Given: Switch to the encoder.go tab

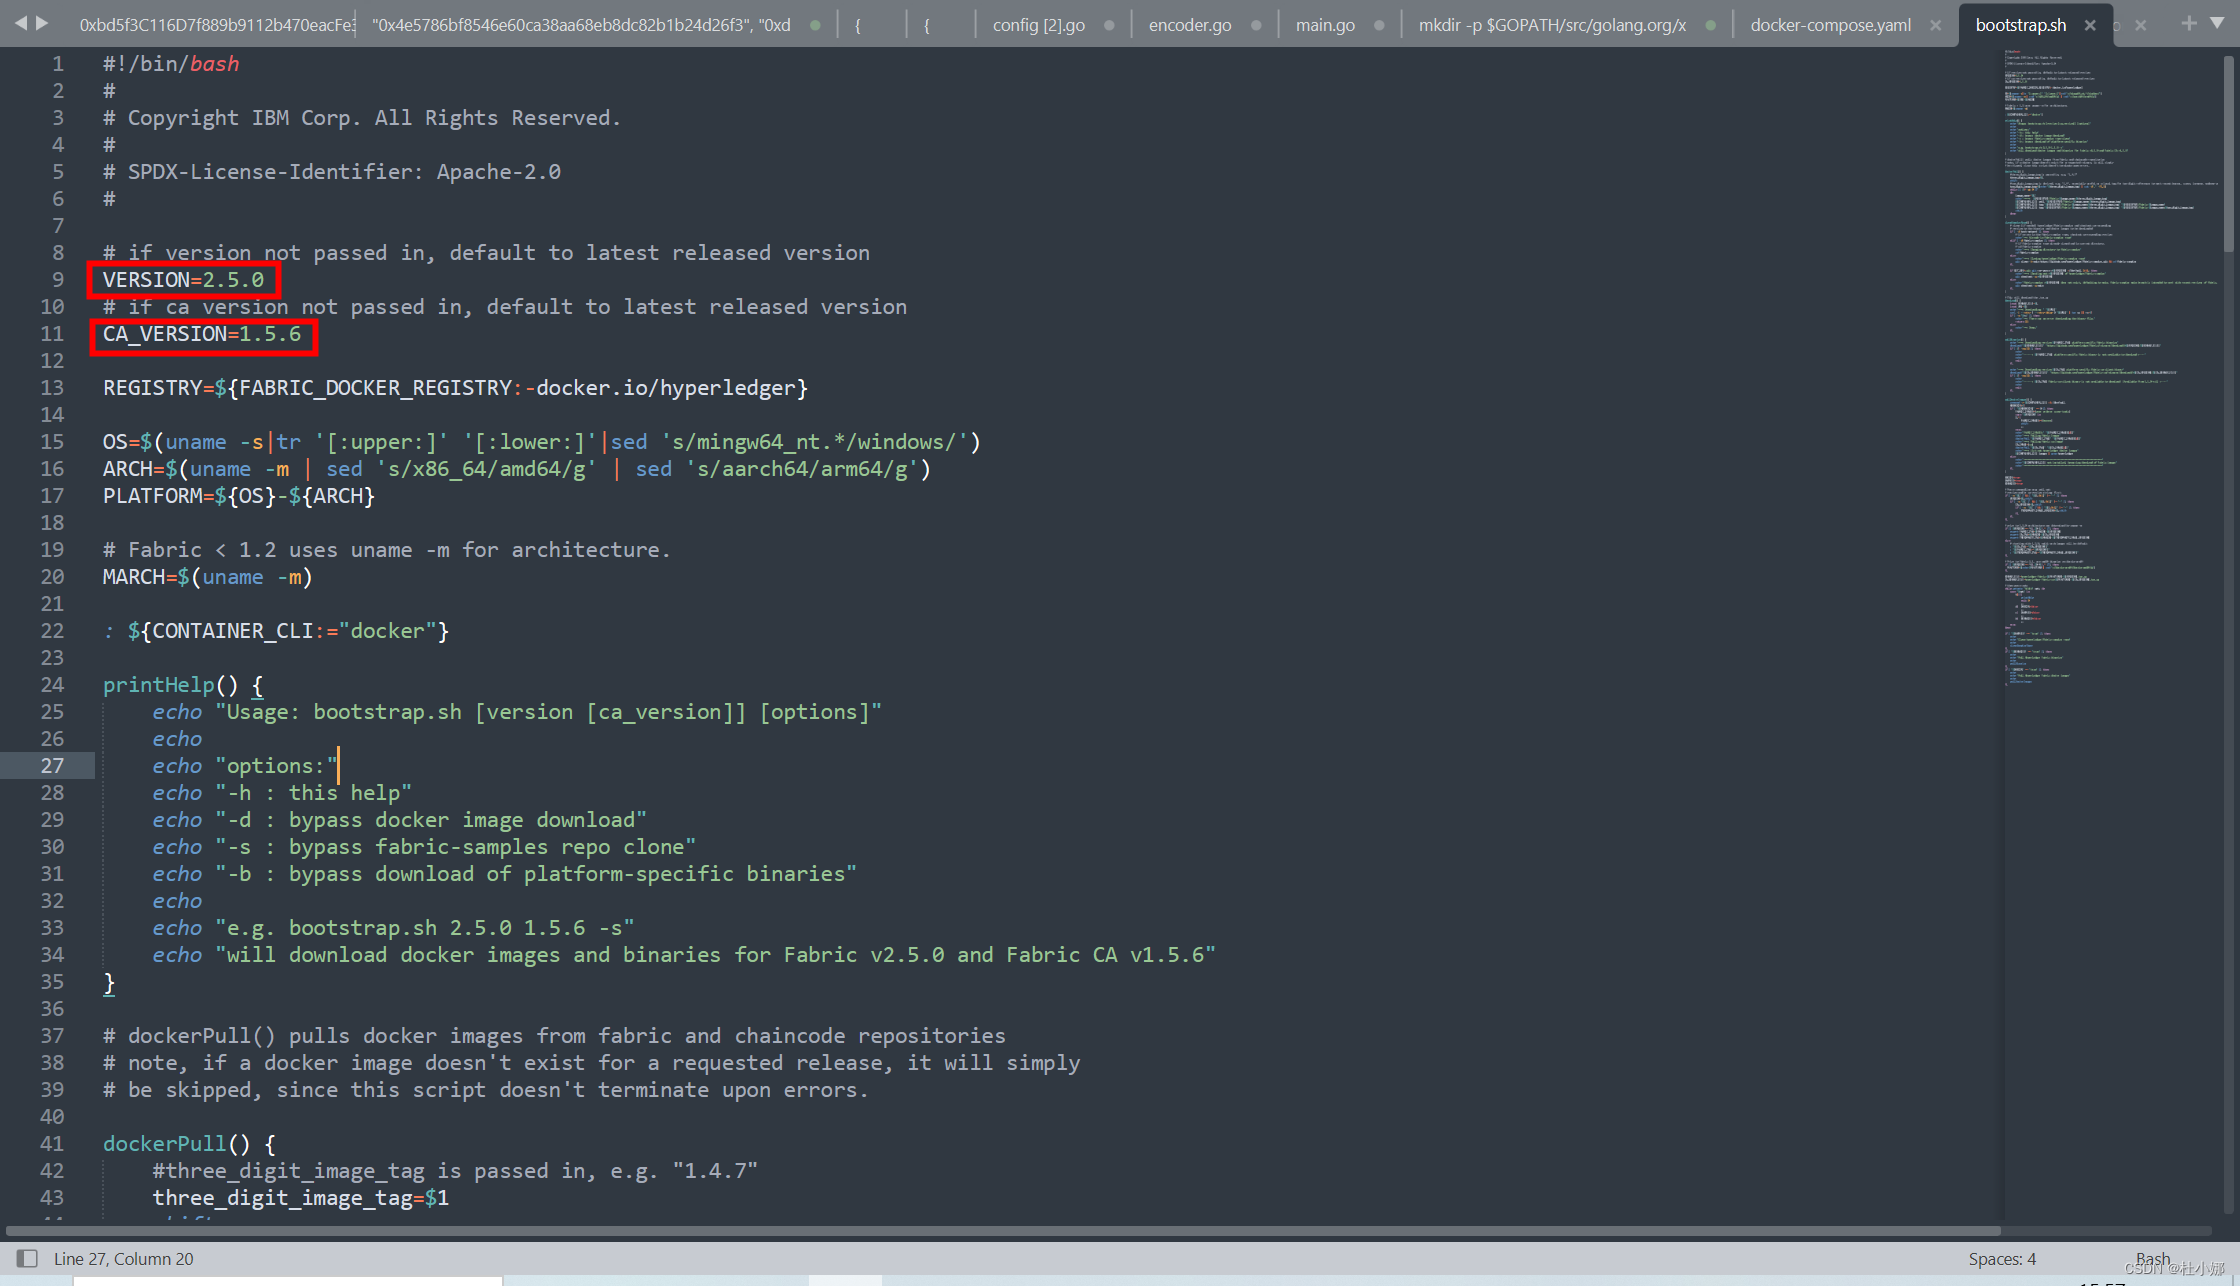Looking at the screenshot, I should [1190, 25].
